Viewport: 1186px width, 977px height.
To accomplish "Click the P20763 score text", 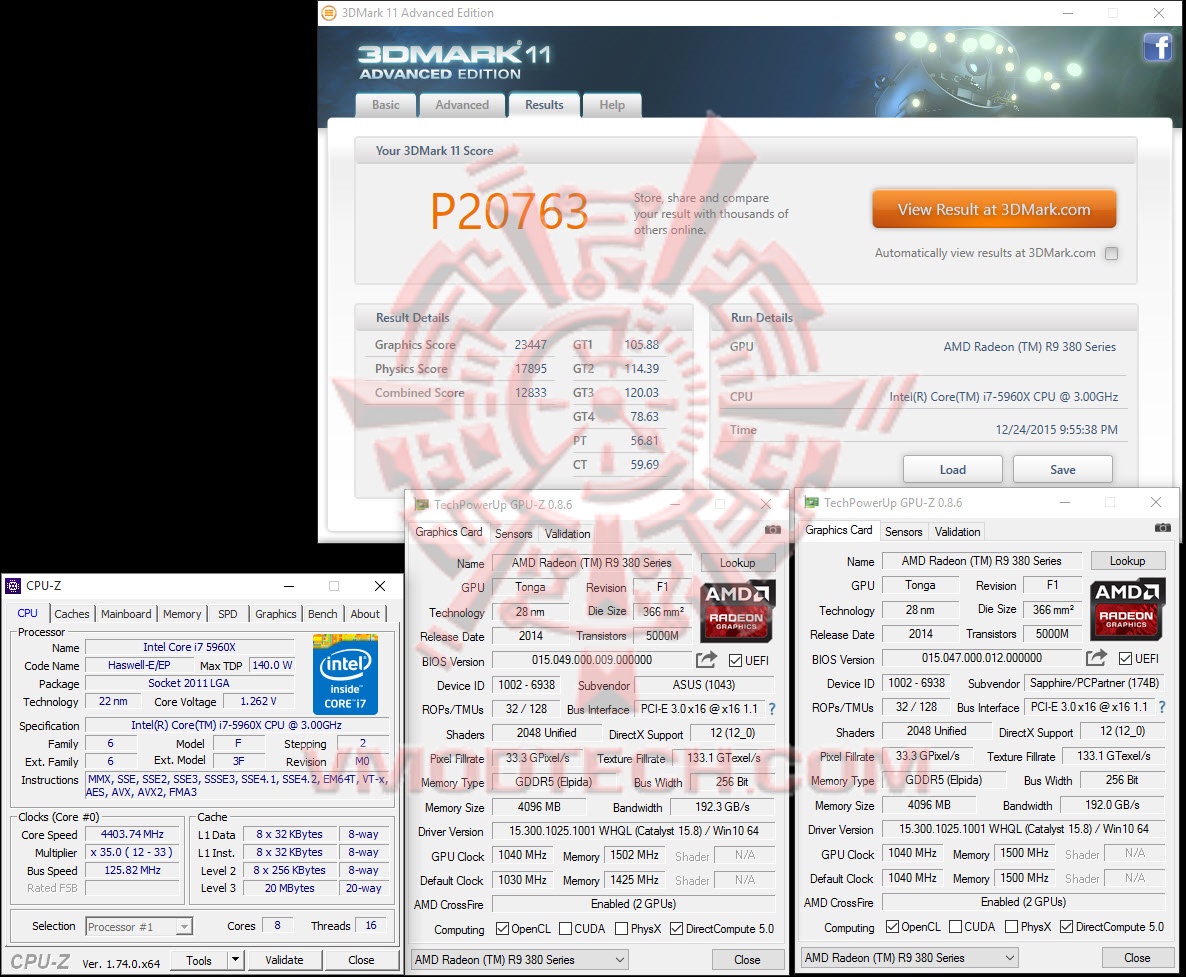I will pos(510,210).
